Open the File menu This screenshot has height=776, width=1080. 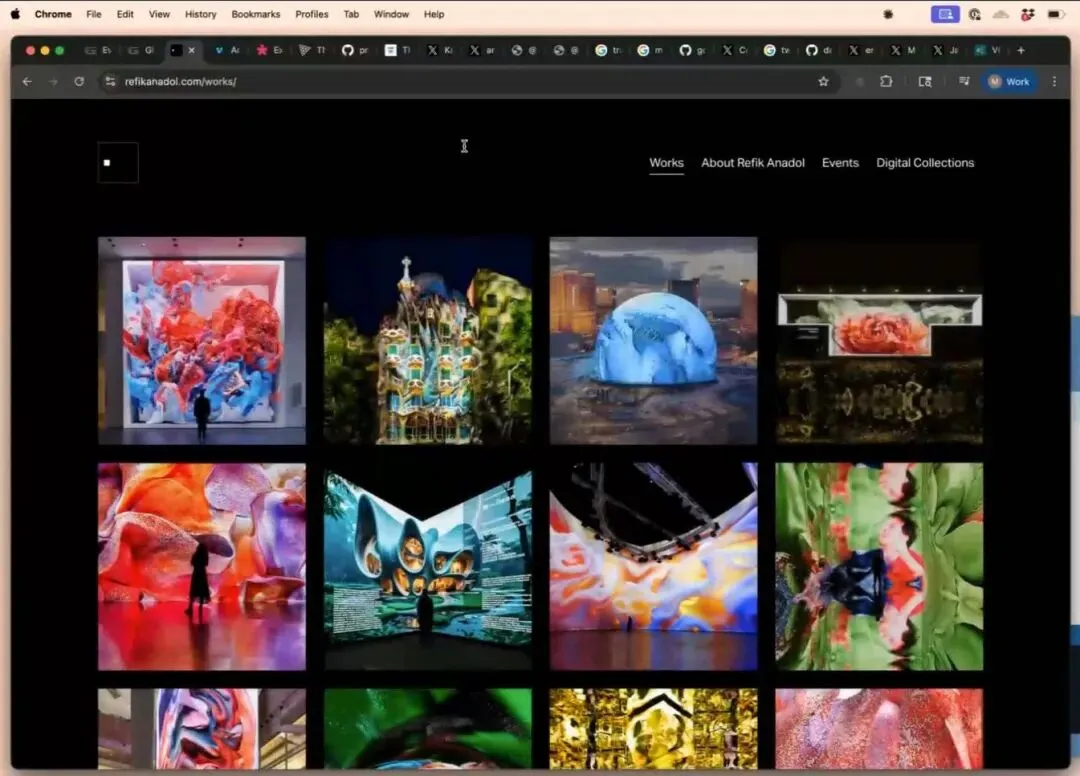pos(94,14)
